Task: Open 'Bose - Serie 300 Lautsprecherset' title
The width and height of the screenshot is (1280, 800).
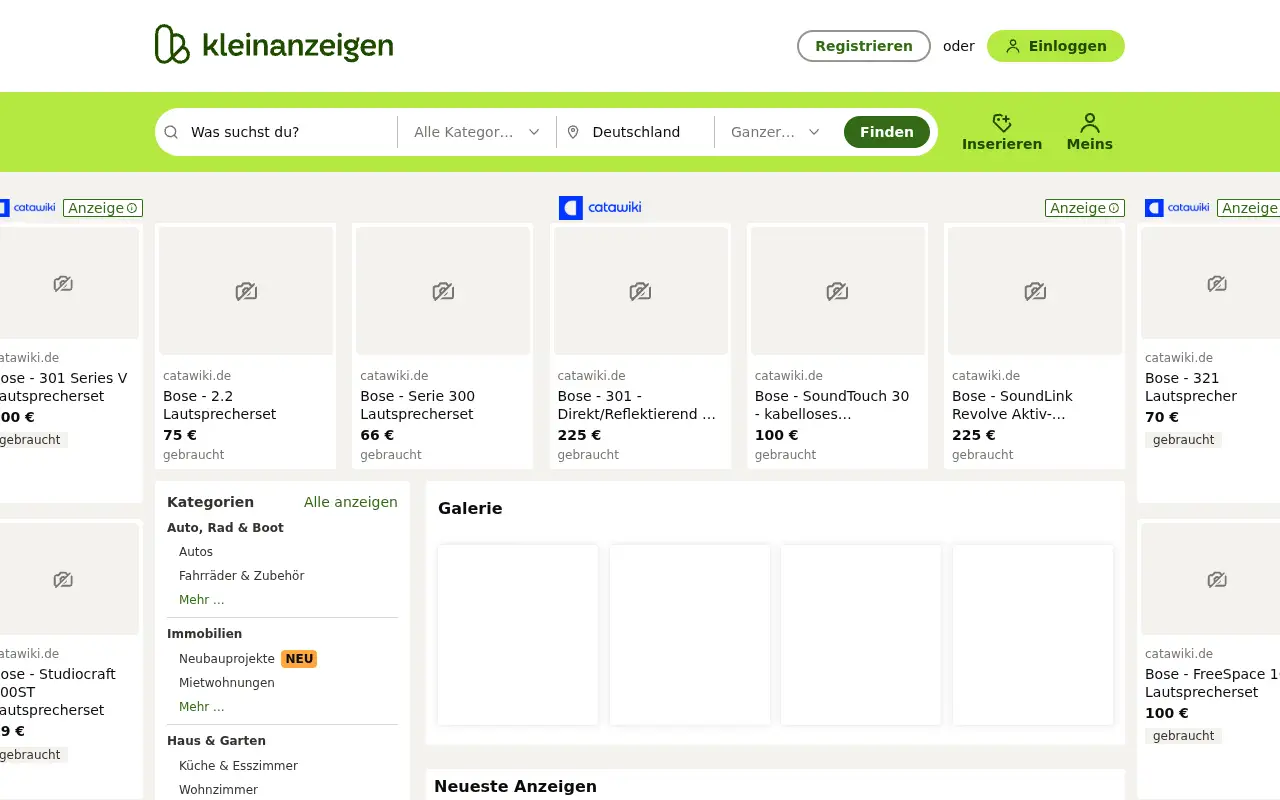Action: pyautogui.click(x=418, y=405)
